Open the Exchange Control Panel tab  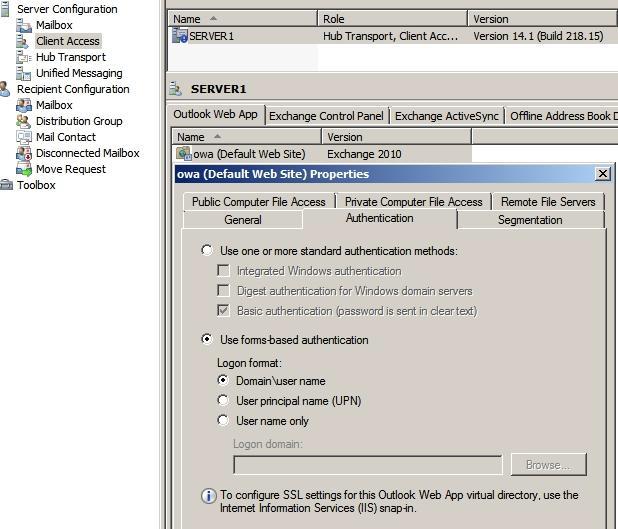(326, 116)
